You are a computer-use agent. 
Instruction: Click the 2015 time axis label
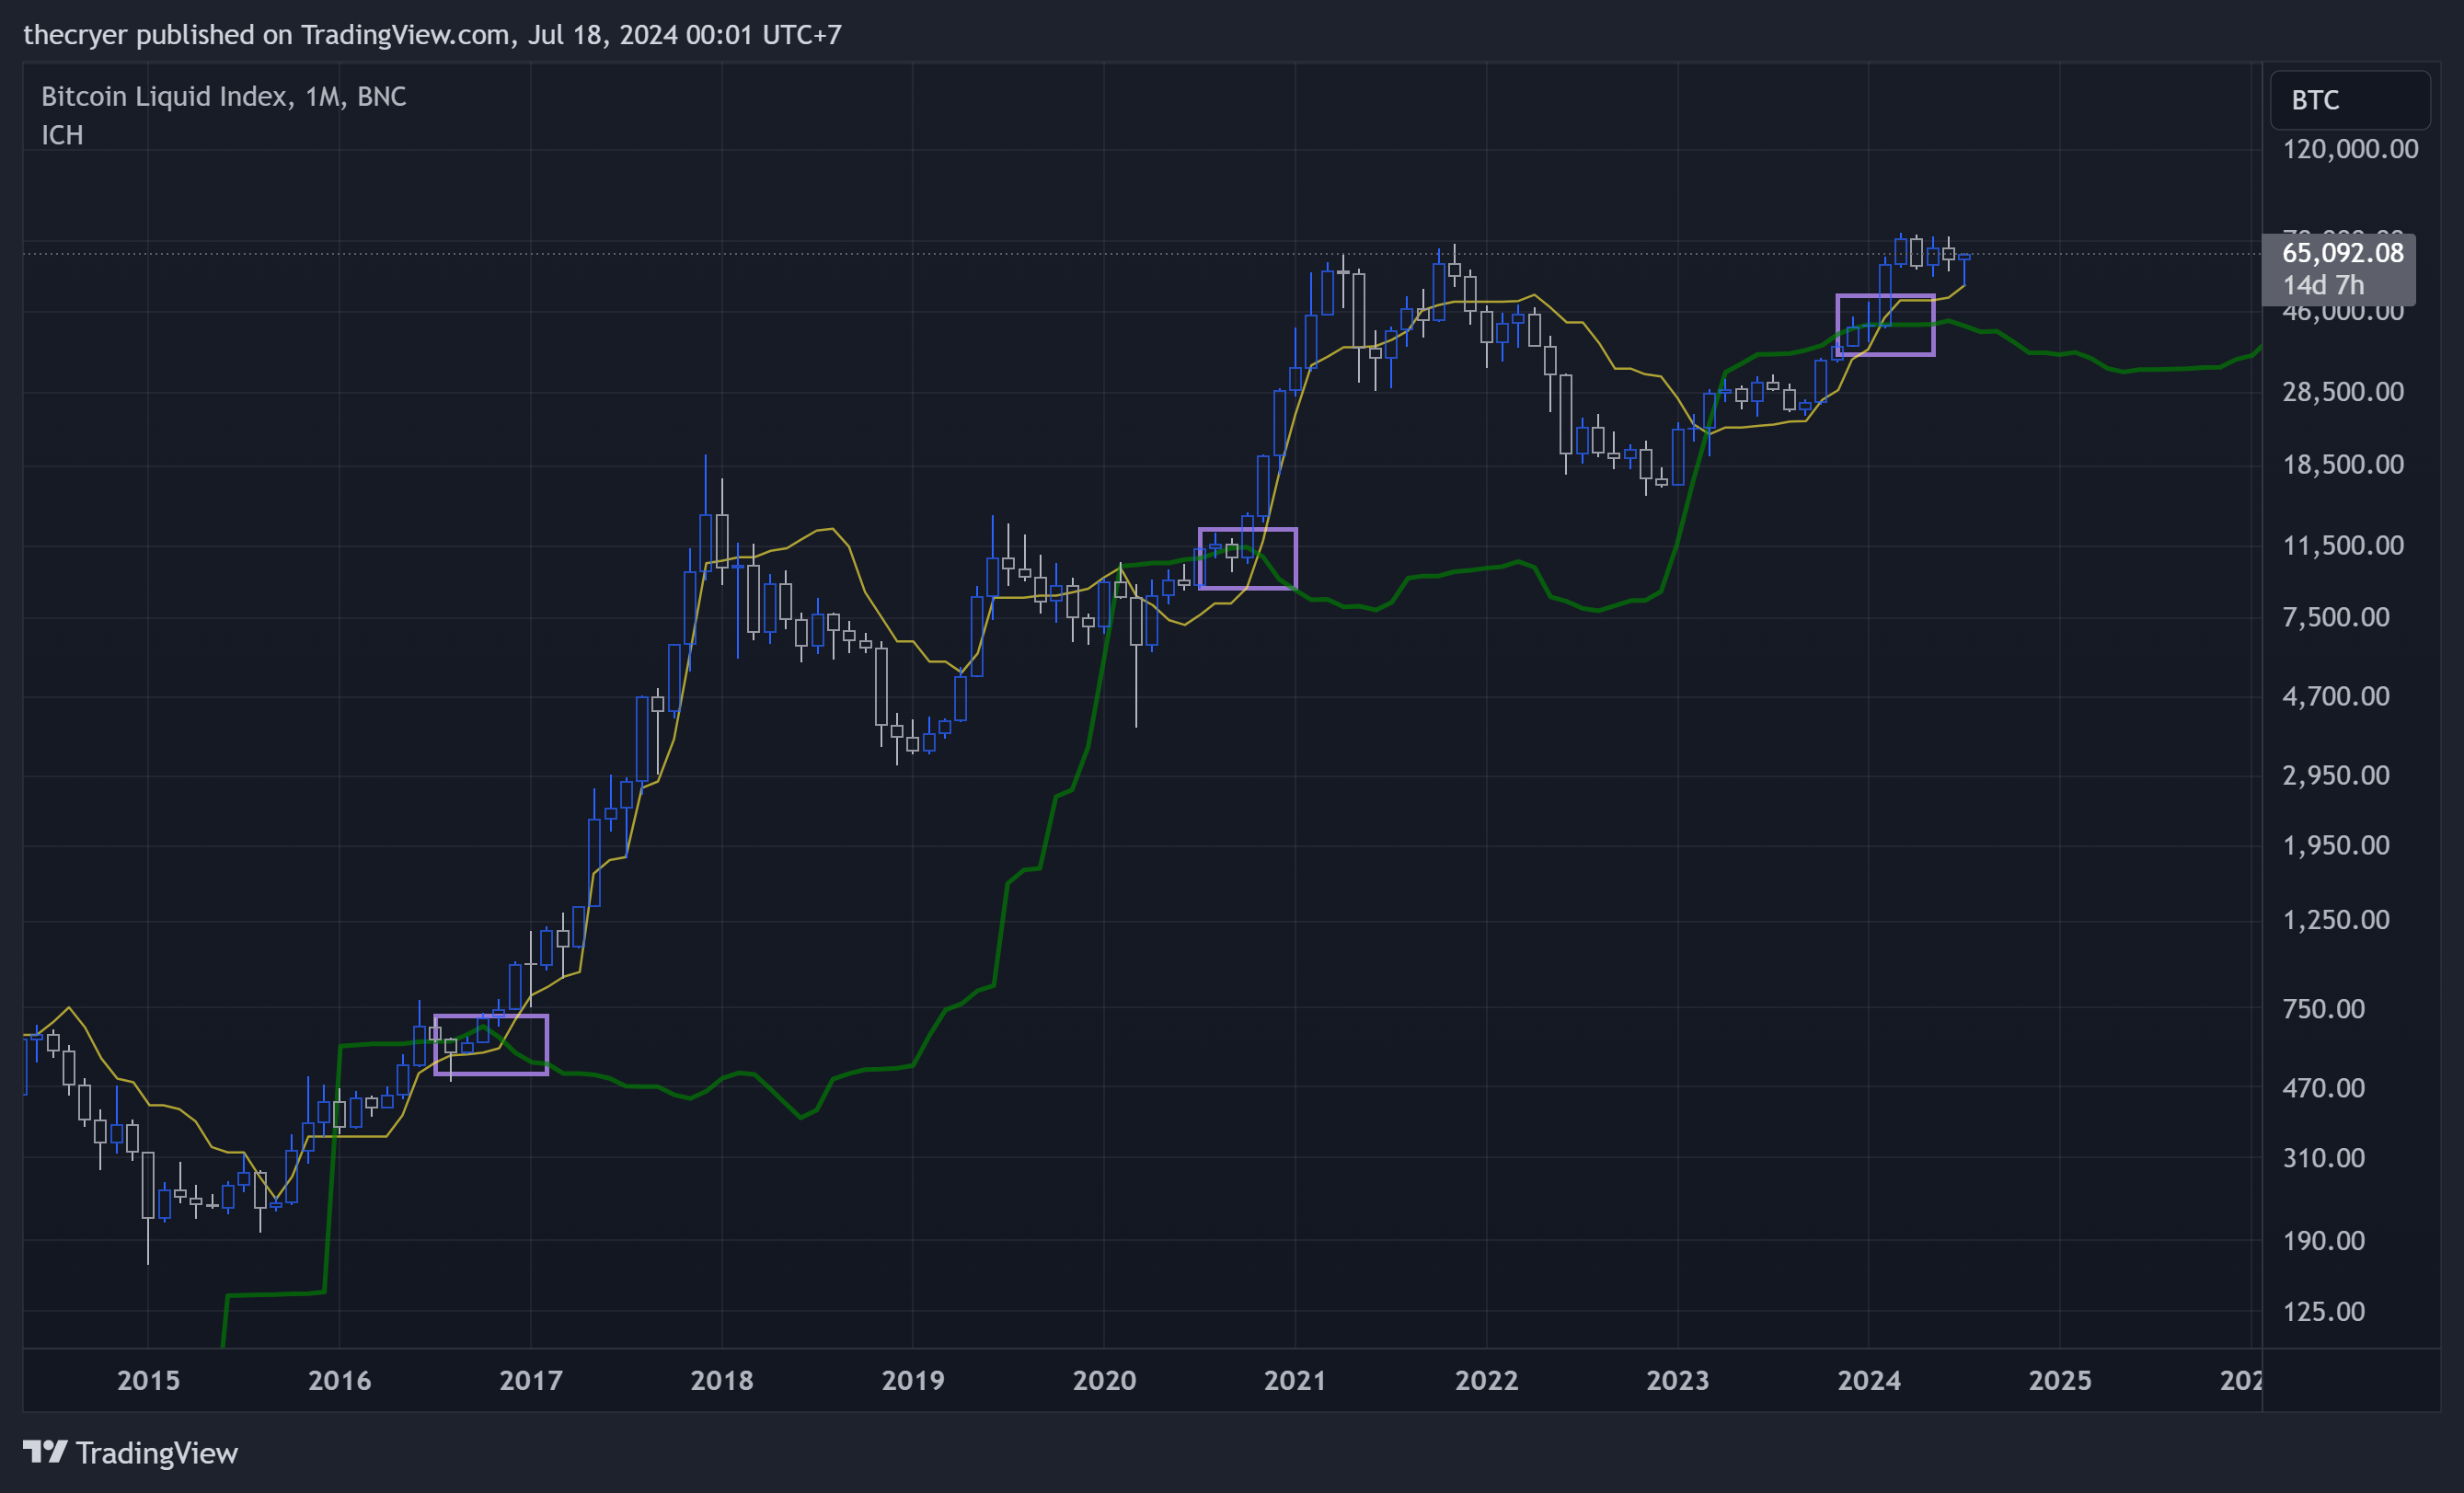click(x=149, y=1380)
